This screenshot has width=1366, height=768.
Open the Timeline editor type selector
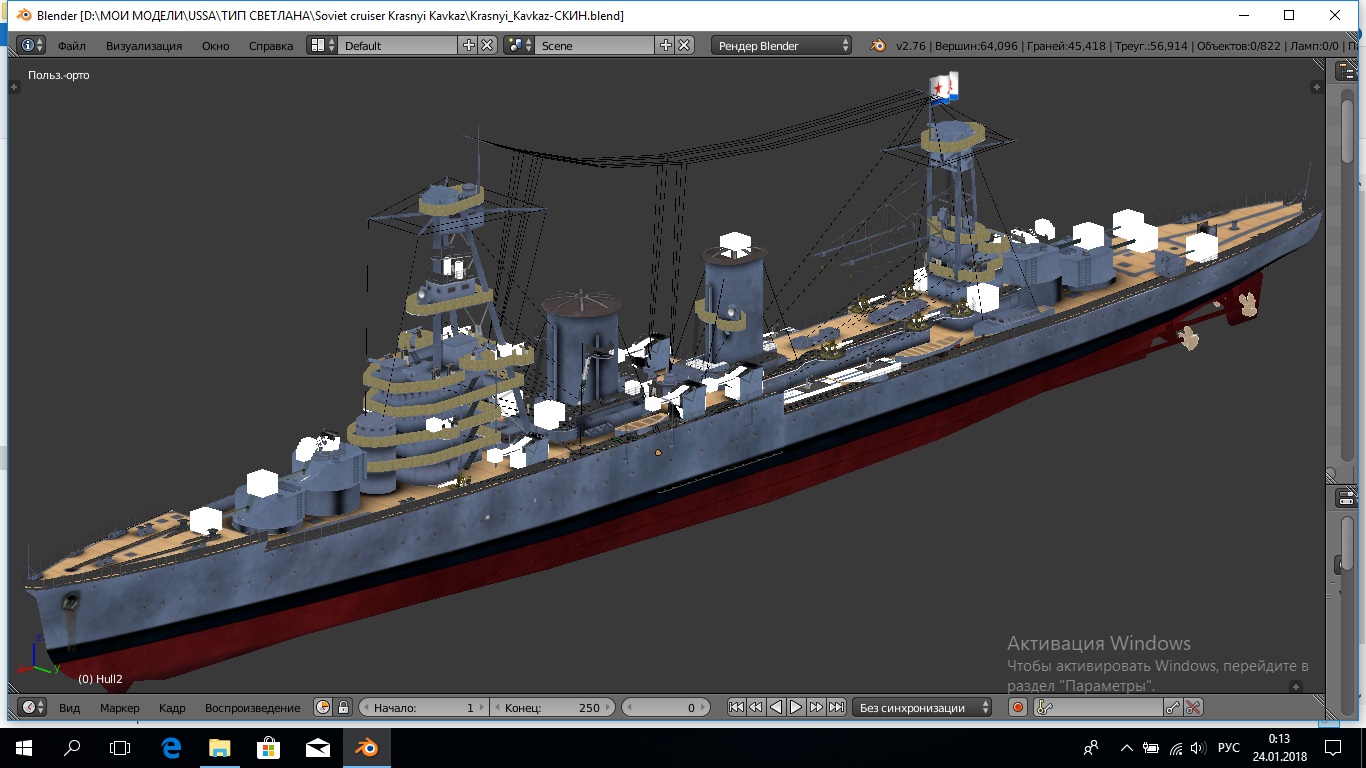(32, 707)
